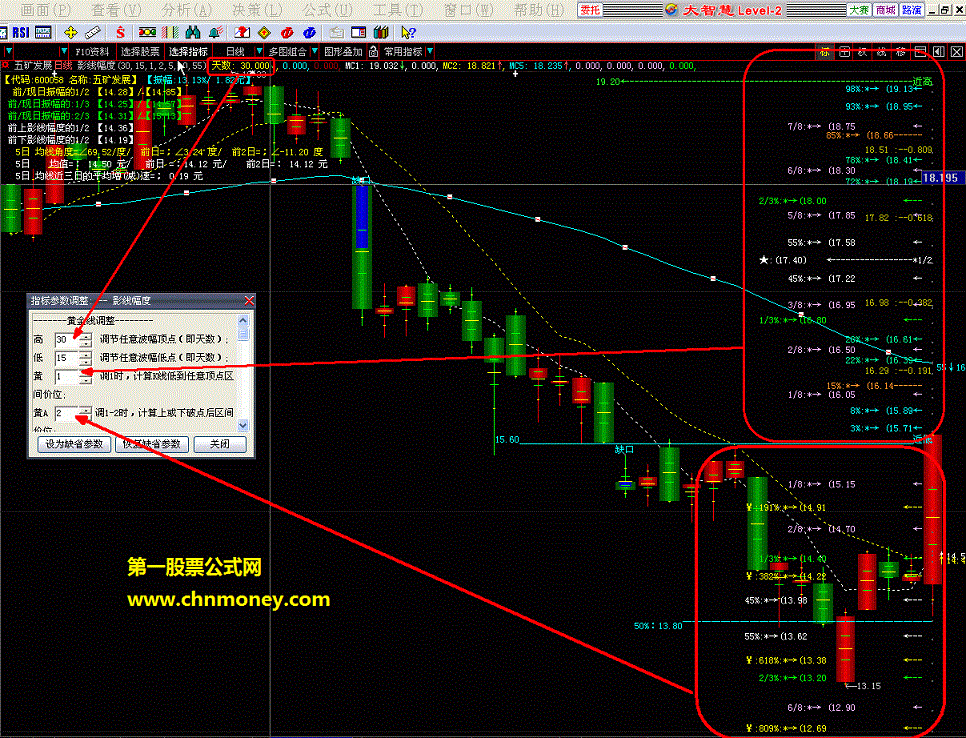
Task: Click 选择股票 in the chart toolbar
Action: (140, 52)
